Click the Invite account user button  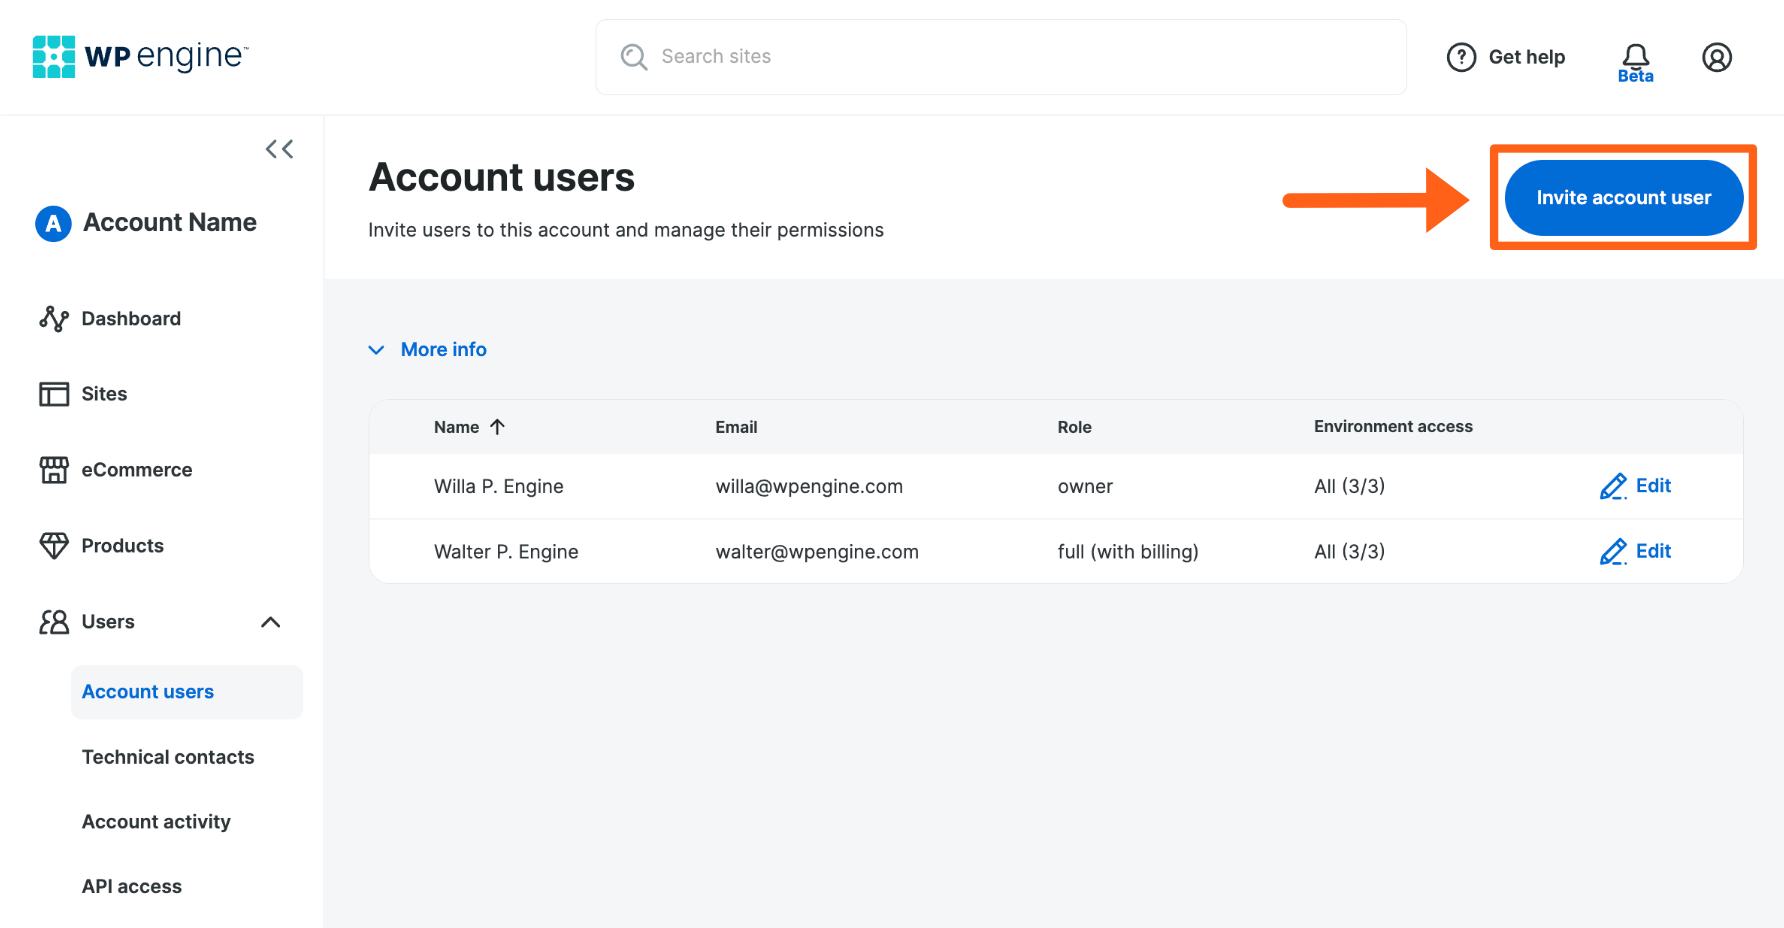click(1623, 197)
